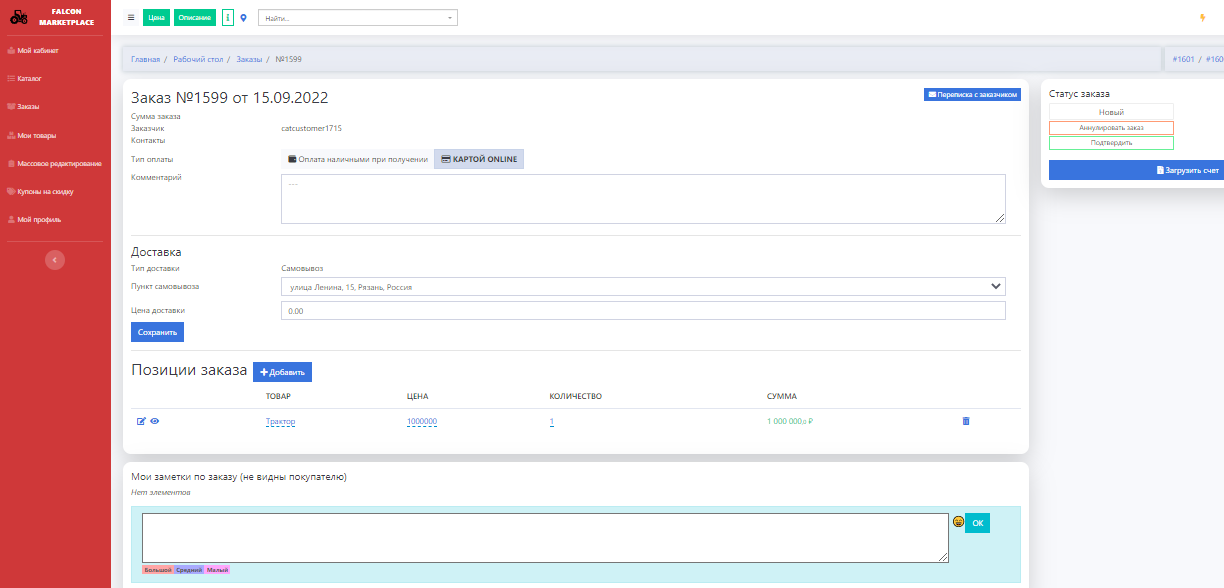Click the 'Подтвердить' order status button
This screenshot has width=1224, height=588.
click(x=1111, y=143)
